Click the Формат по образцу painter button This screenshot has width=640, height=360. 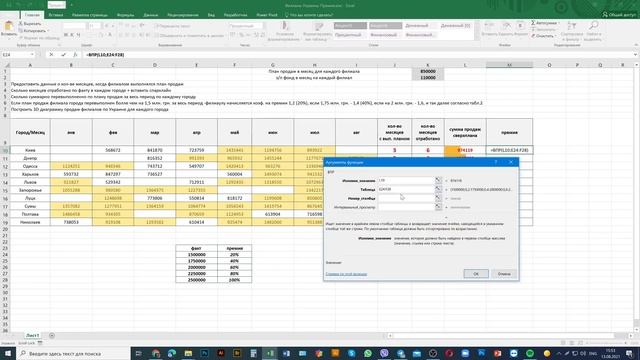[x=39, y=38]
